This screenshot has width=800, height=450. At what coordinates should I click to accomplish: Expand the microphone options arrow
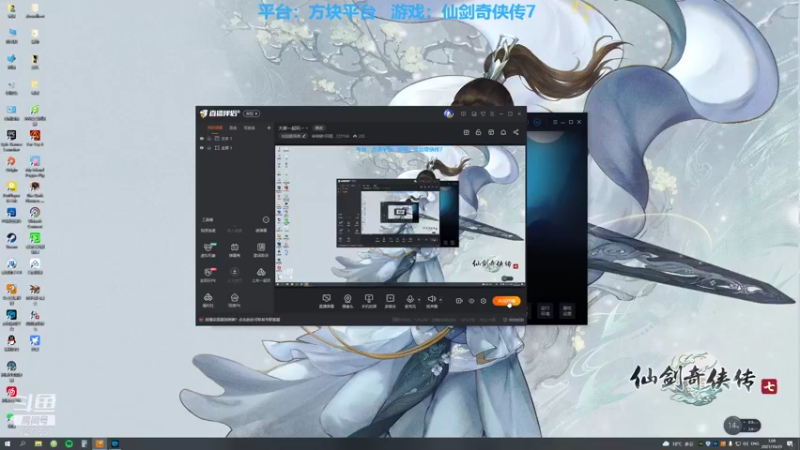coord(419,299)
